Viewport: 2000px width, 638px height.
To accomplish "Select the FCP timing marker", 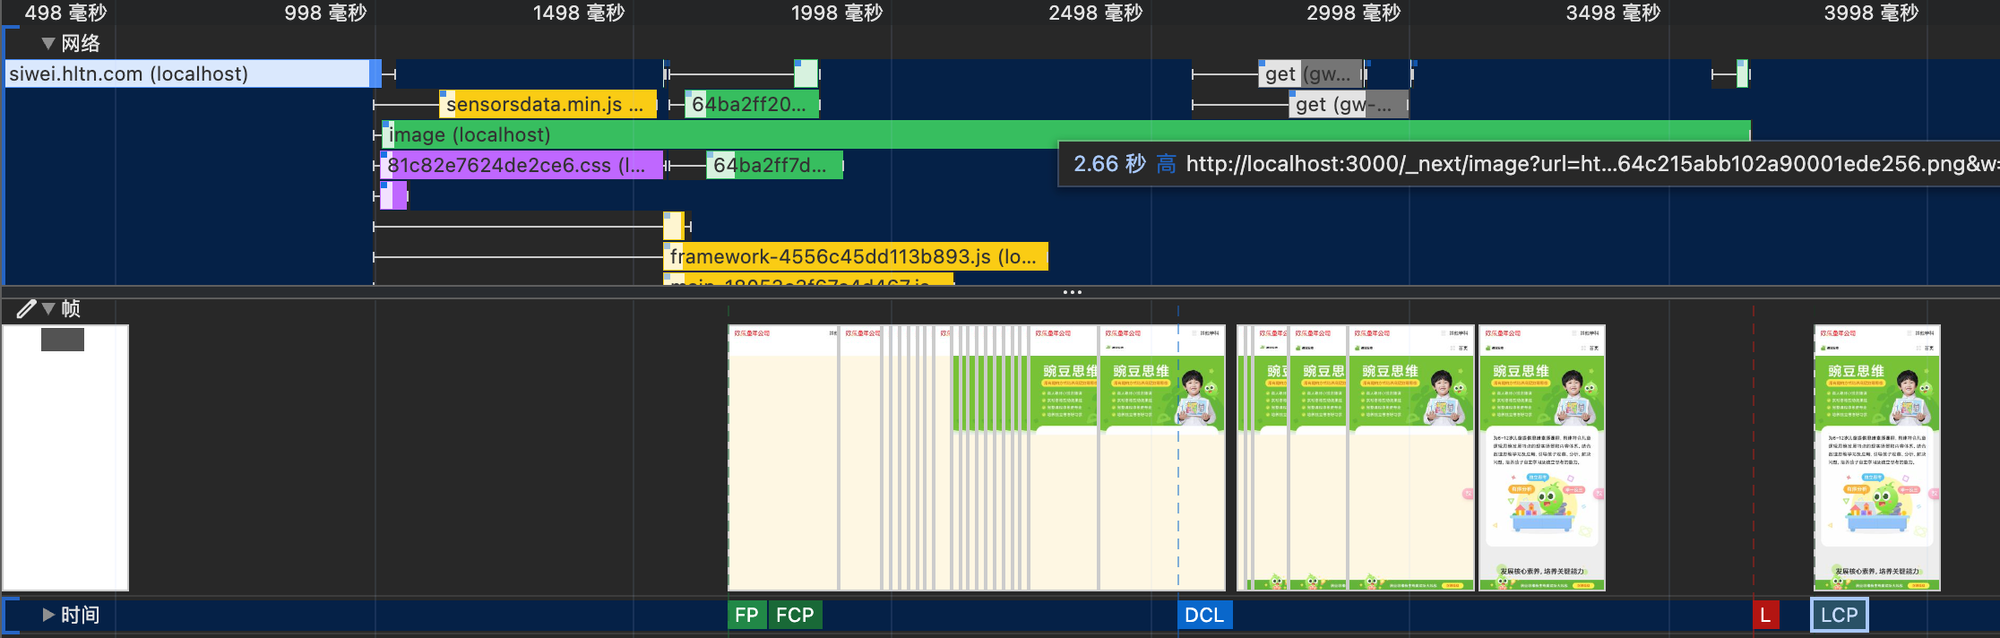I will point(795,615).
